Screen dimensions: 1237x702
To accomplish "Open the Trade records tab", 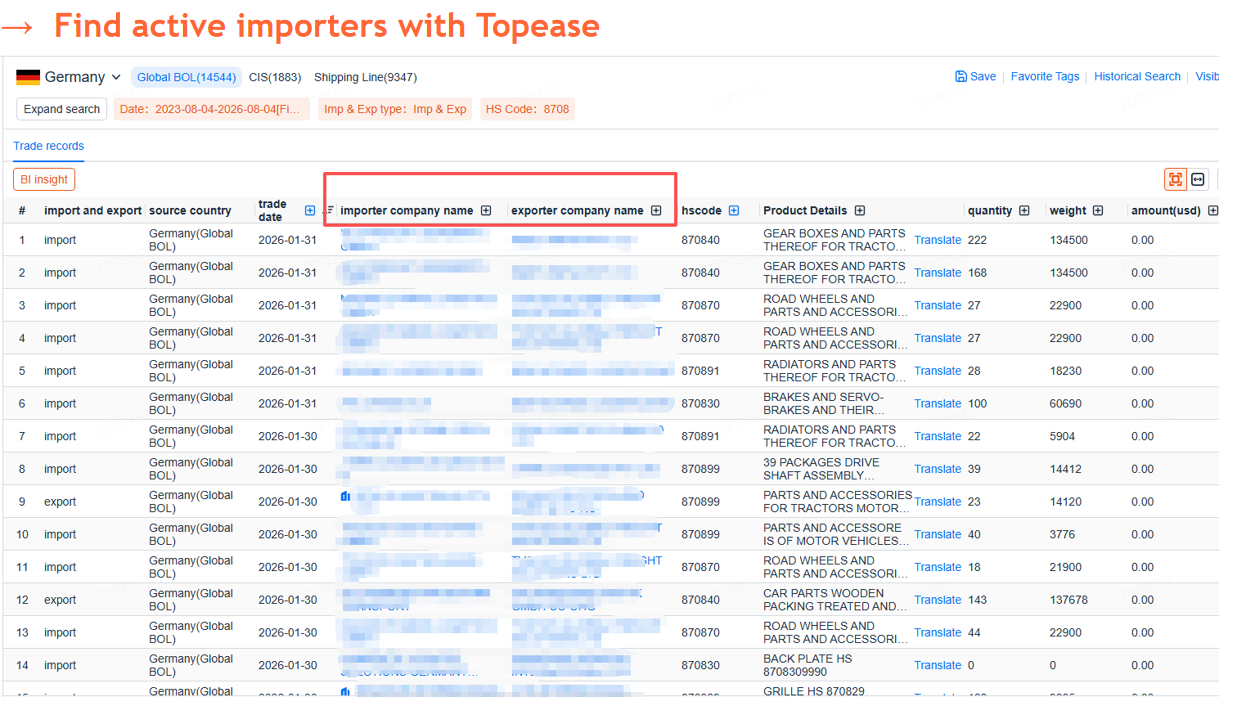I will [48, 146].
